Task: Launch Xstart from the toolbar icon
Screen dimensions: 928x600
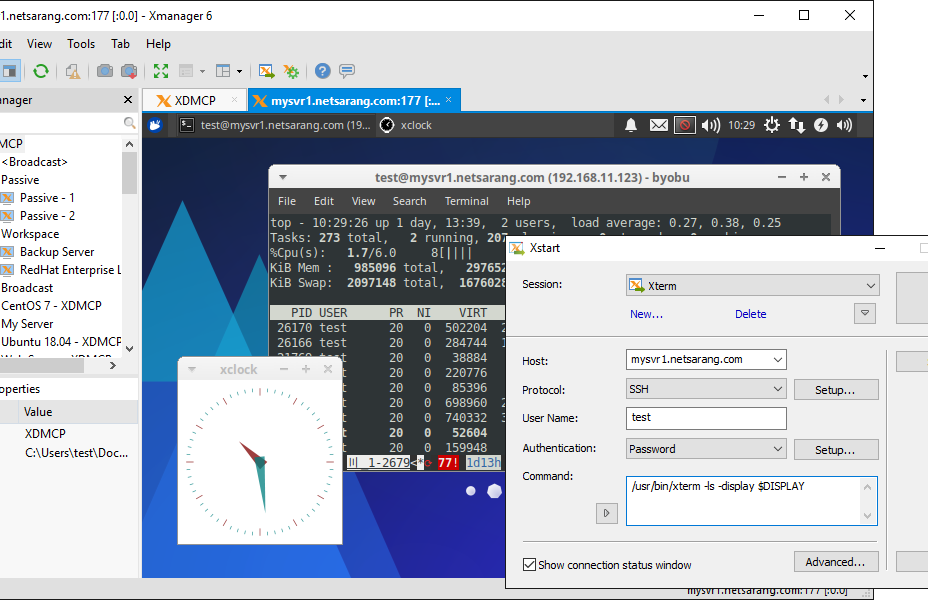Action: click(x=266, y=71)
